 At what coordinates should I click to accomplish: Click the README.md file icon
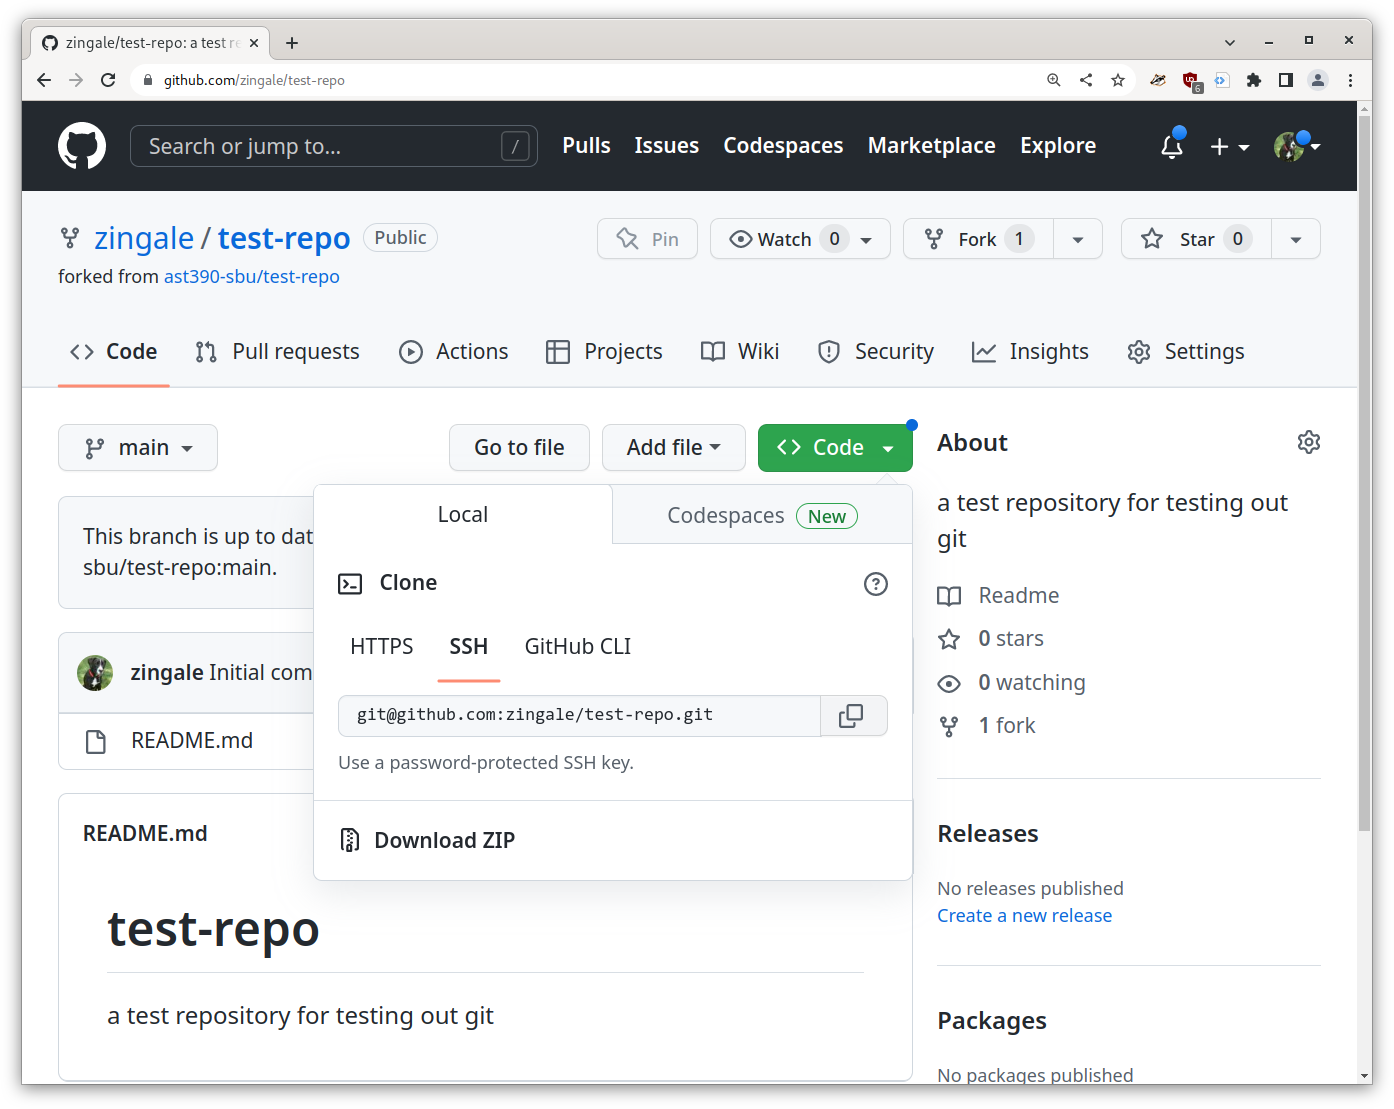pos(95,740)
